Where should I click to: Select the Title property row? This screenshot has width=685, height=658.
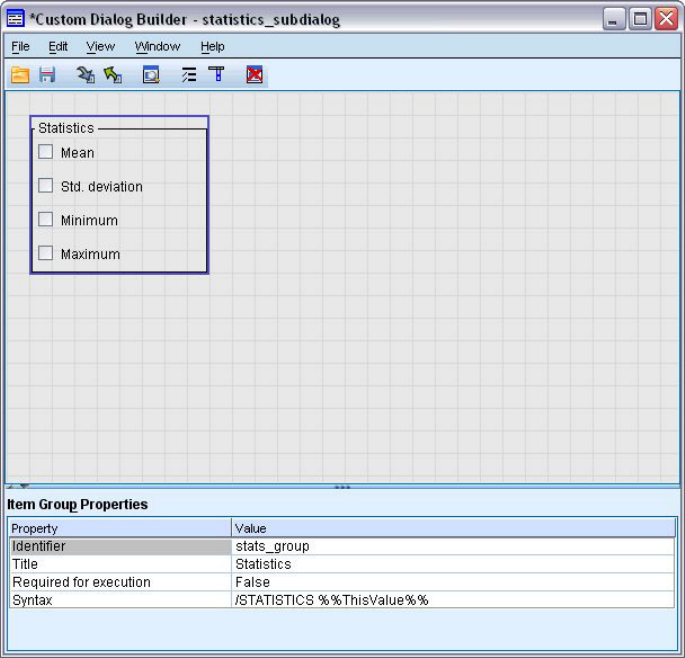[121, 564]
